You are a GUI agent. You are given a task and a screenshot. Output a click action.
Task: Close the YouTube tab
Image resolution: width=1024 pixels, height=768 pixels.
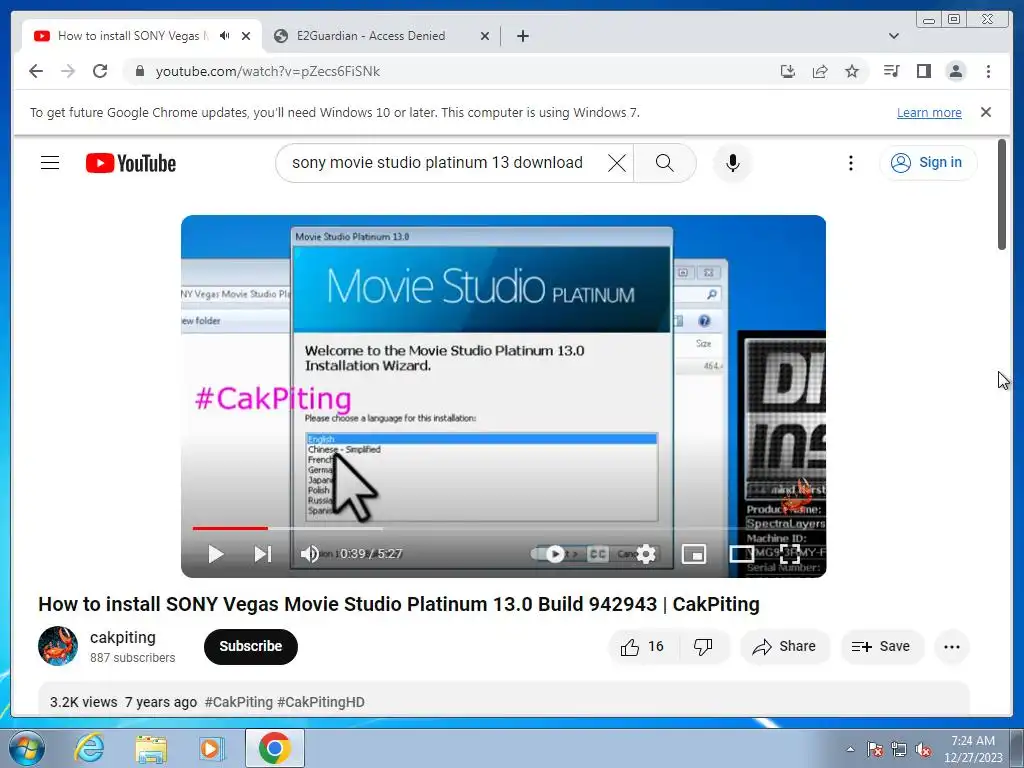point(246,36)
